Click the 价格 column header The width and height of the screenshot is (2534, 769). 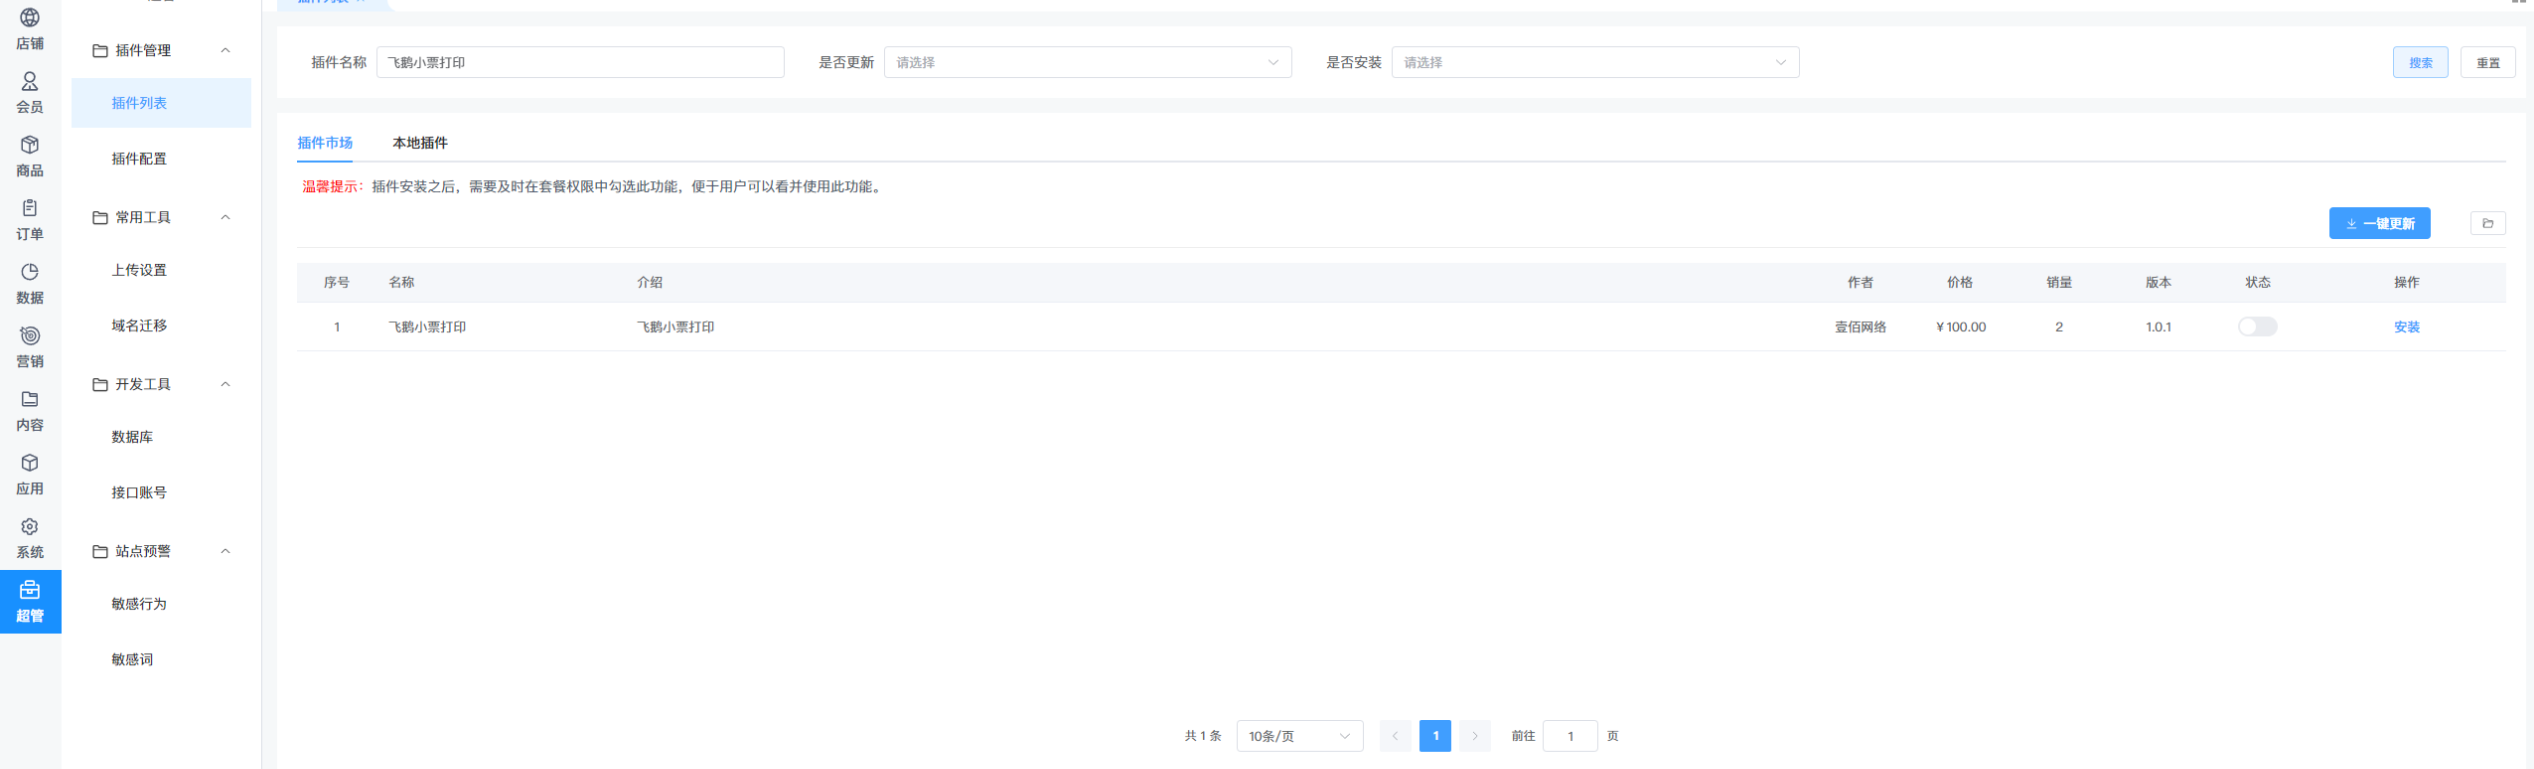pyautogui.click(x=1960, y=283)
